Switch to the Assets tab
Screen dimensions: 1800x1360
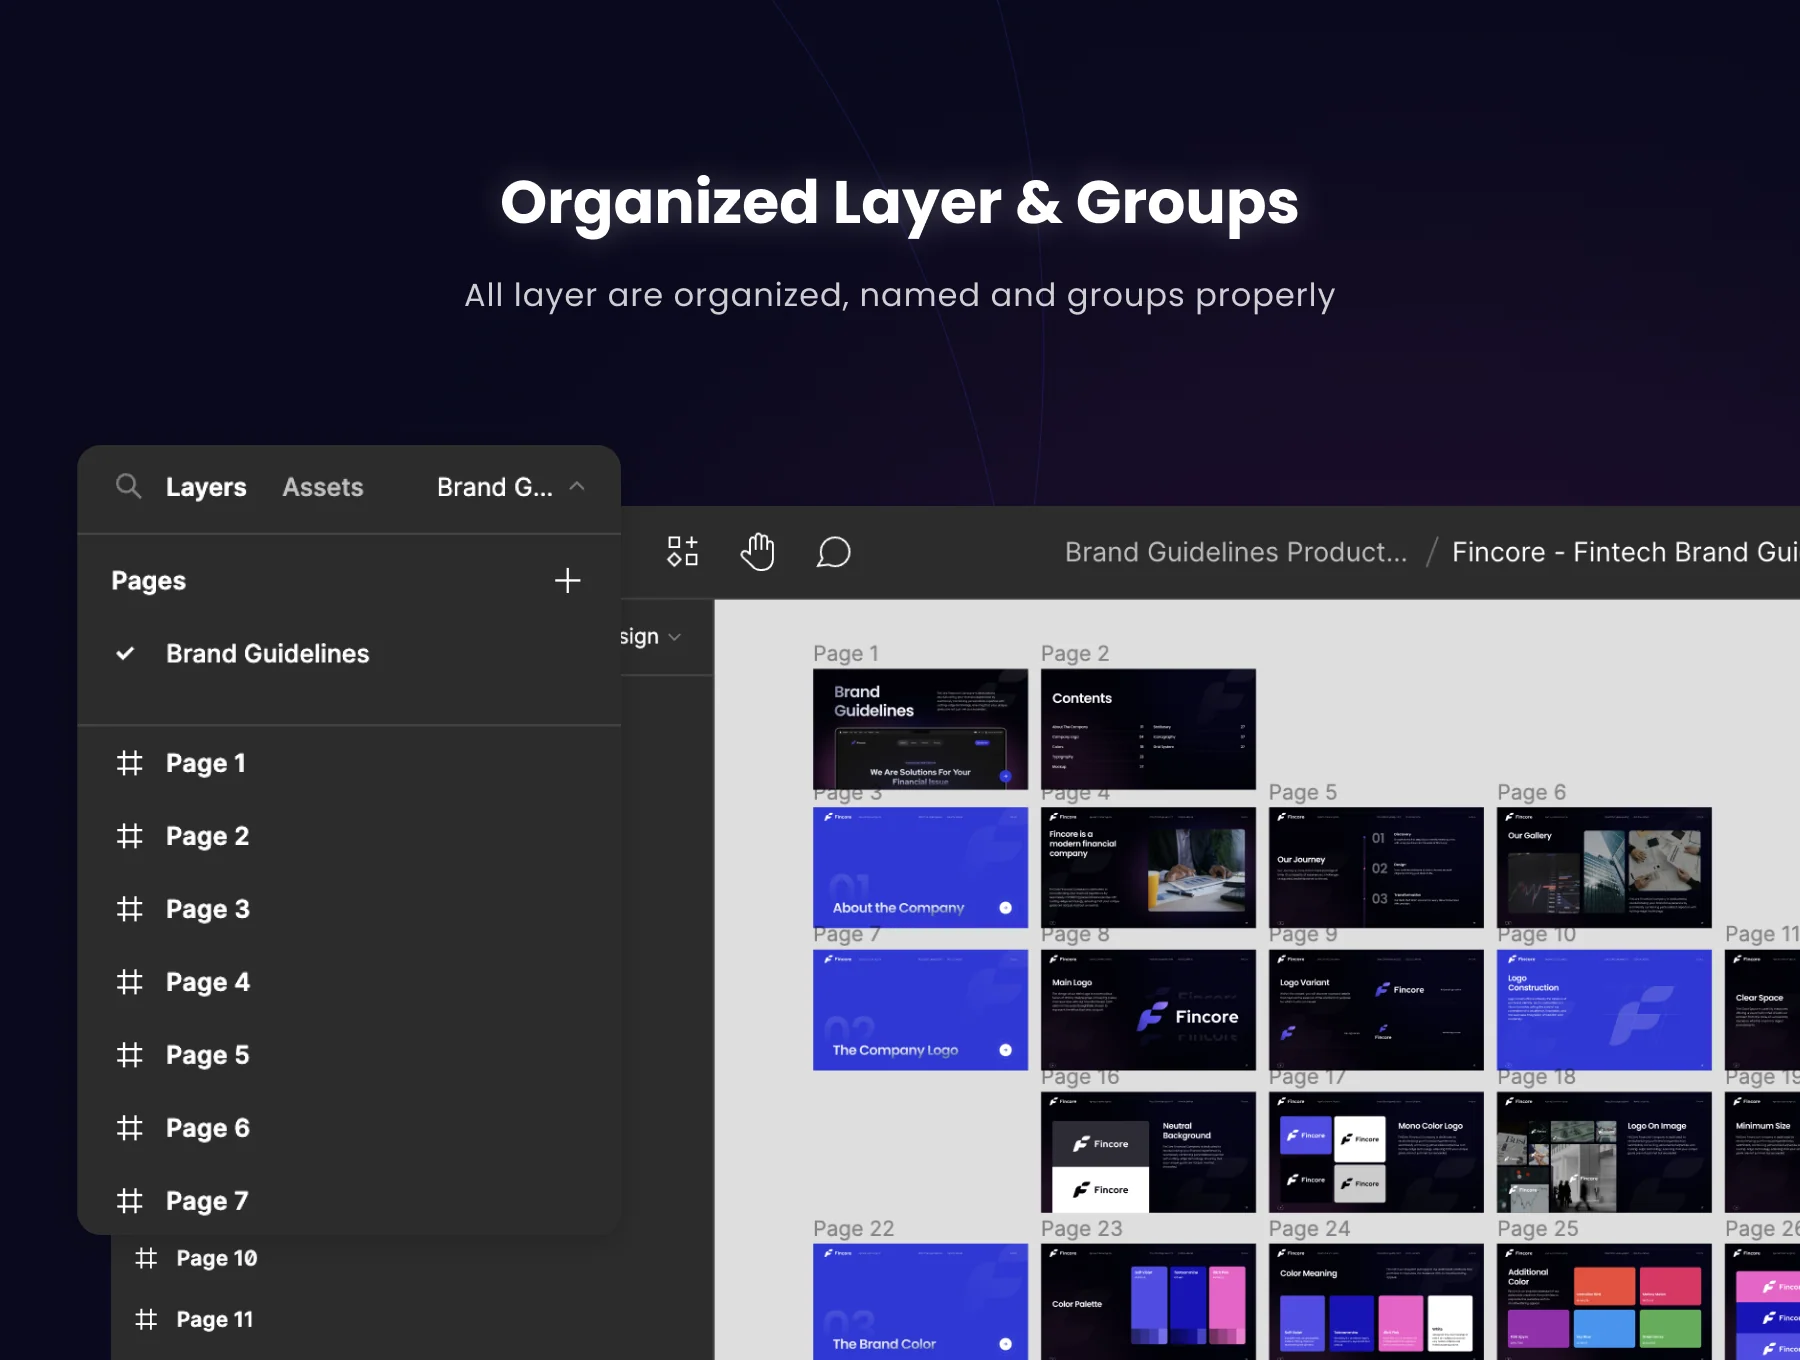coord(323,487)
